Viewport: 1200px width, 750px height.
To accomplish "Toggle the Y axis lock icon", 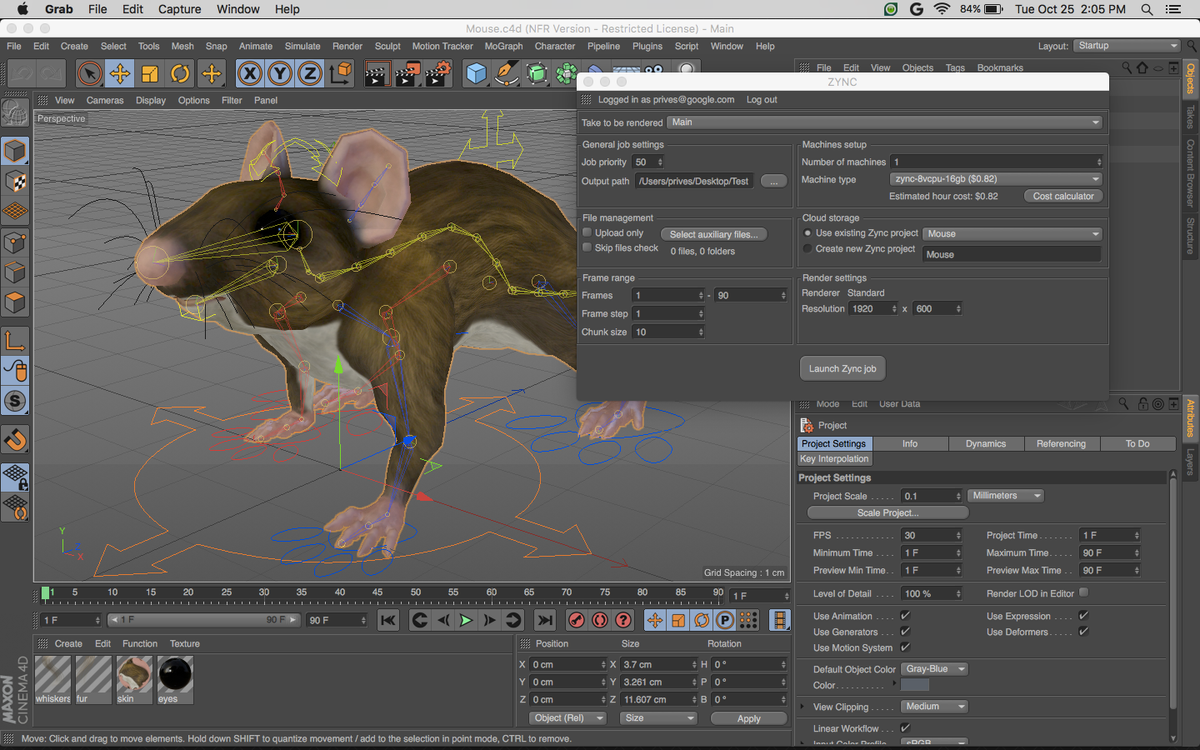I will [278, 73].
